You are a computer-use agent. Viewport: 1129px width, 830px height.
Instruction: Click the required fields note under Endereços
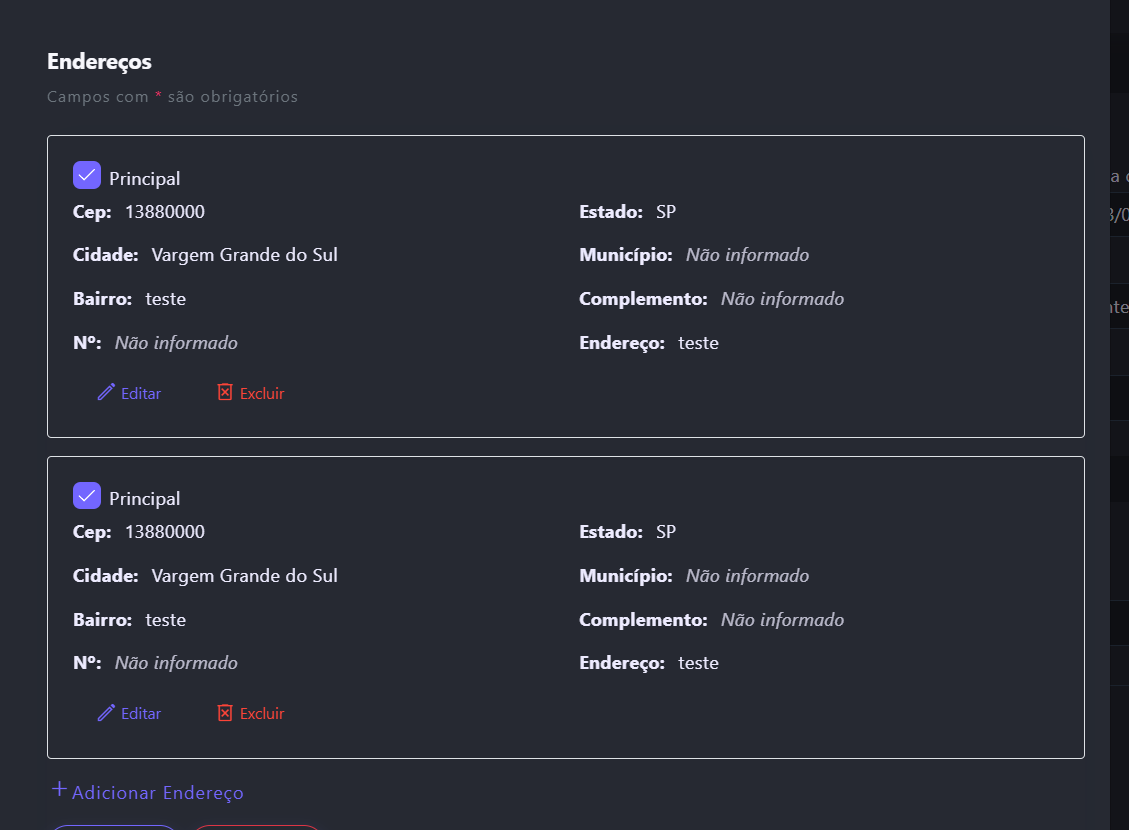pos(172,97)
